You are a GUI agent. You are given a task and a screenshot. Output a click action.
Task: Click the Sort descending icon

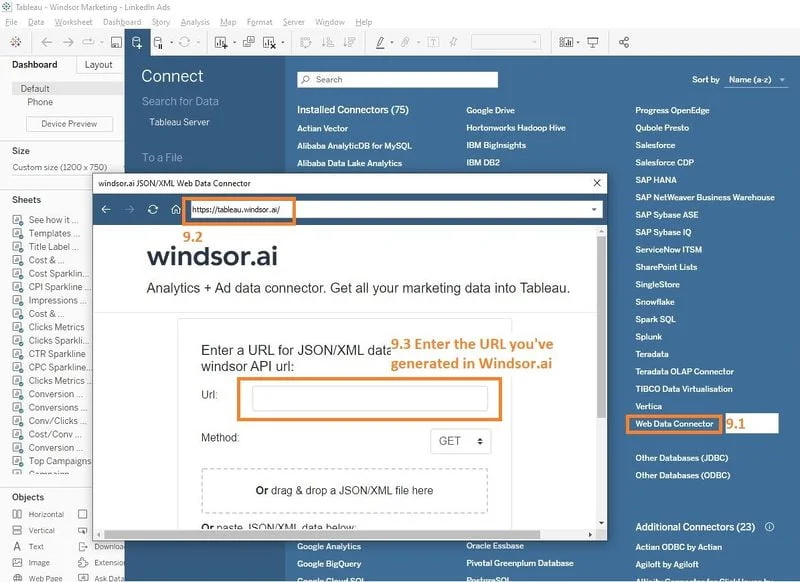[x=349, y=42]
